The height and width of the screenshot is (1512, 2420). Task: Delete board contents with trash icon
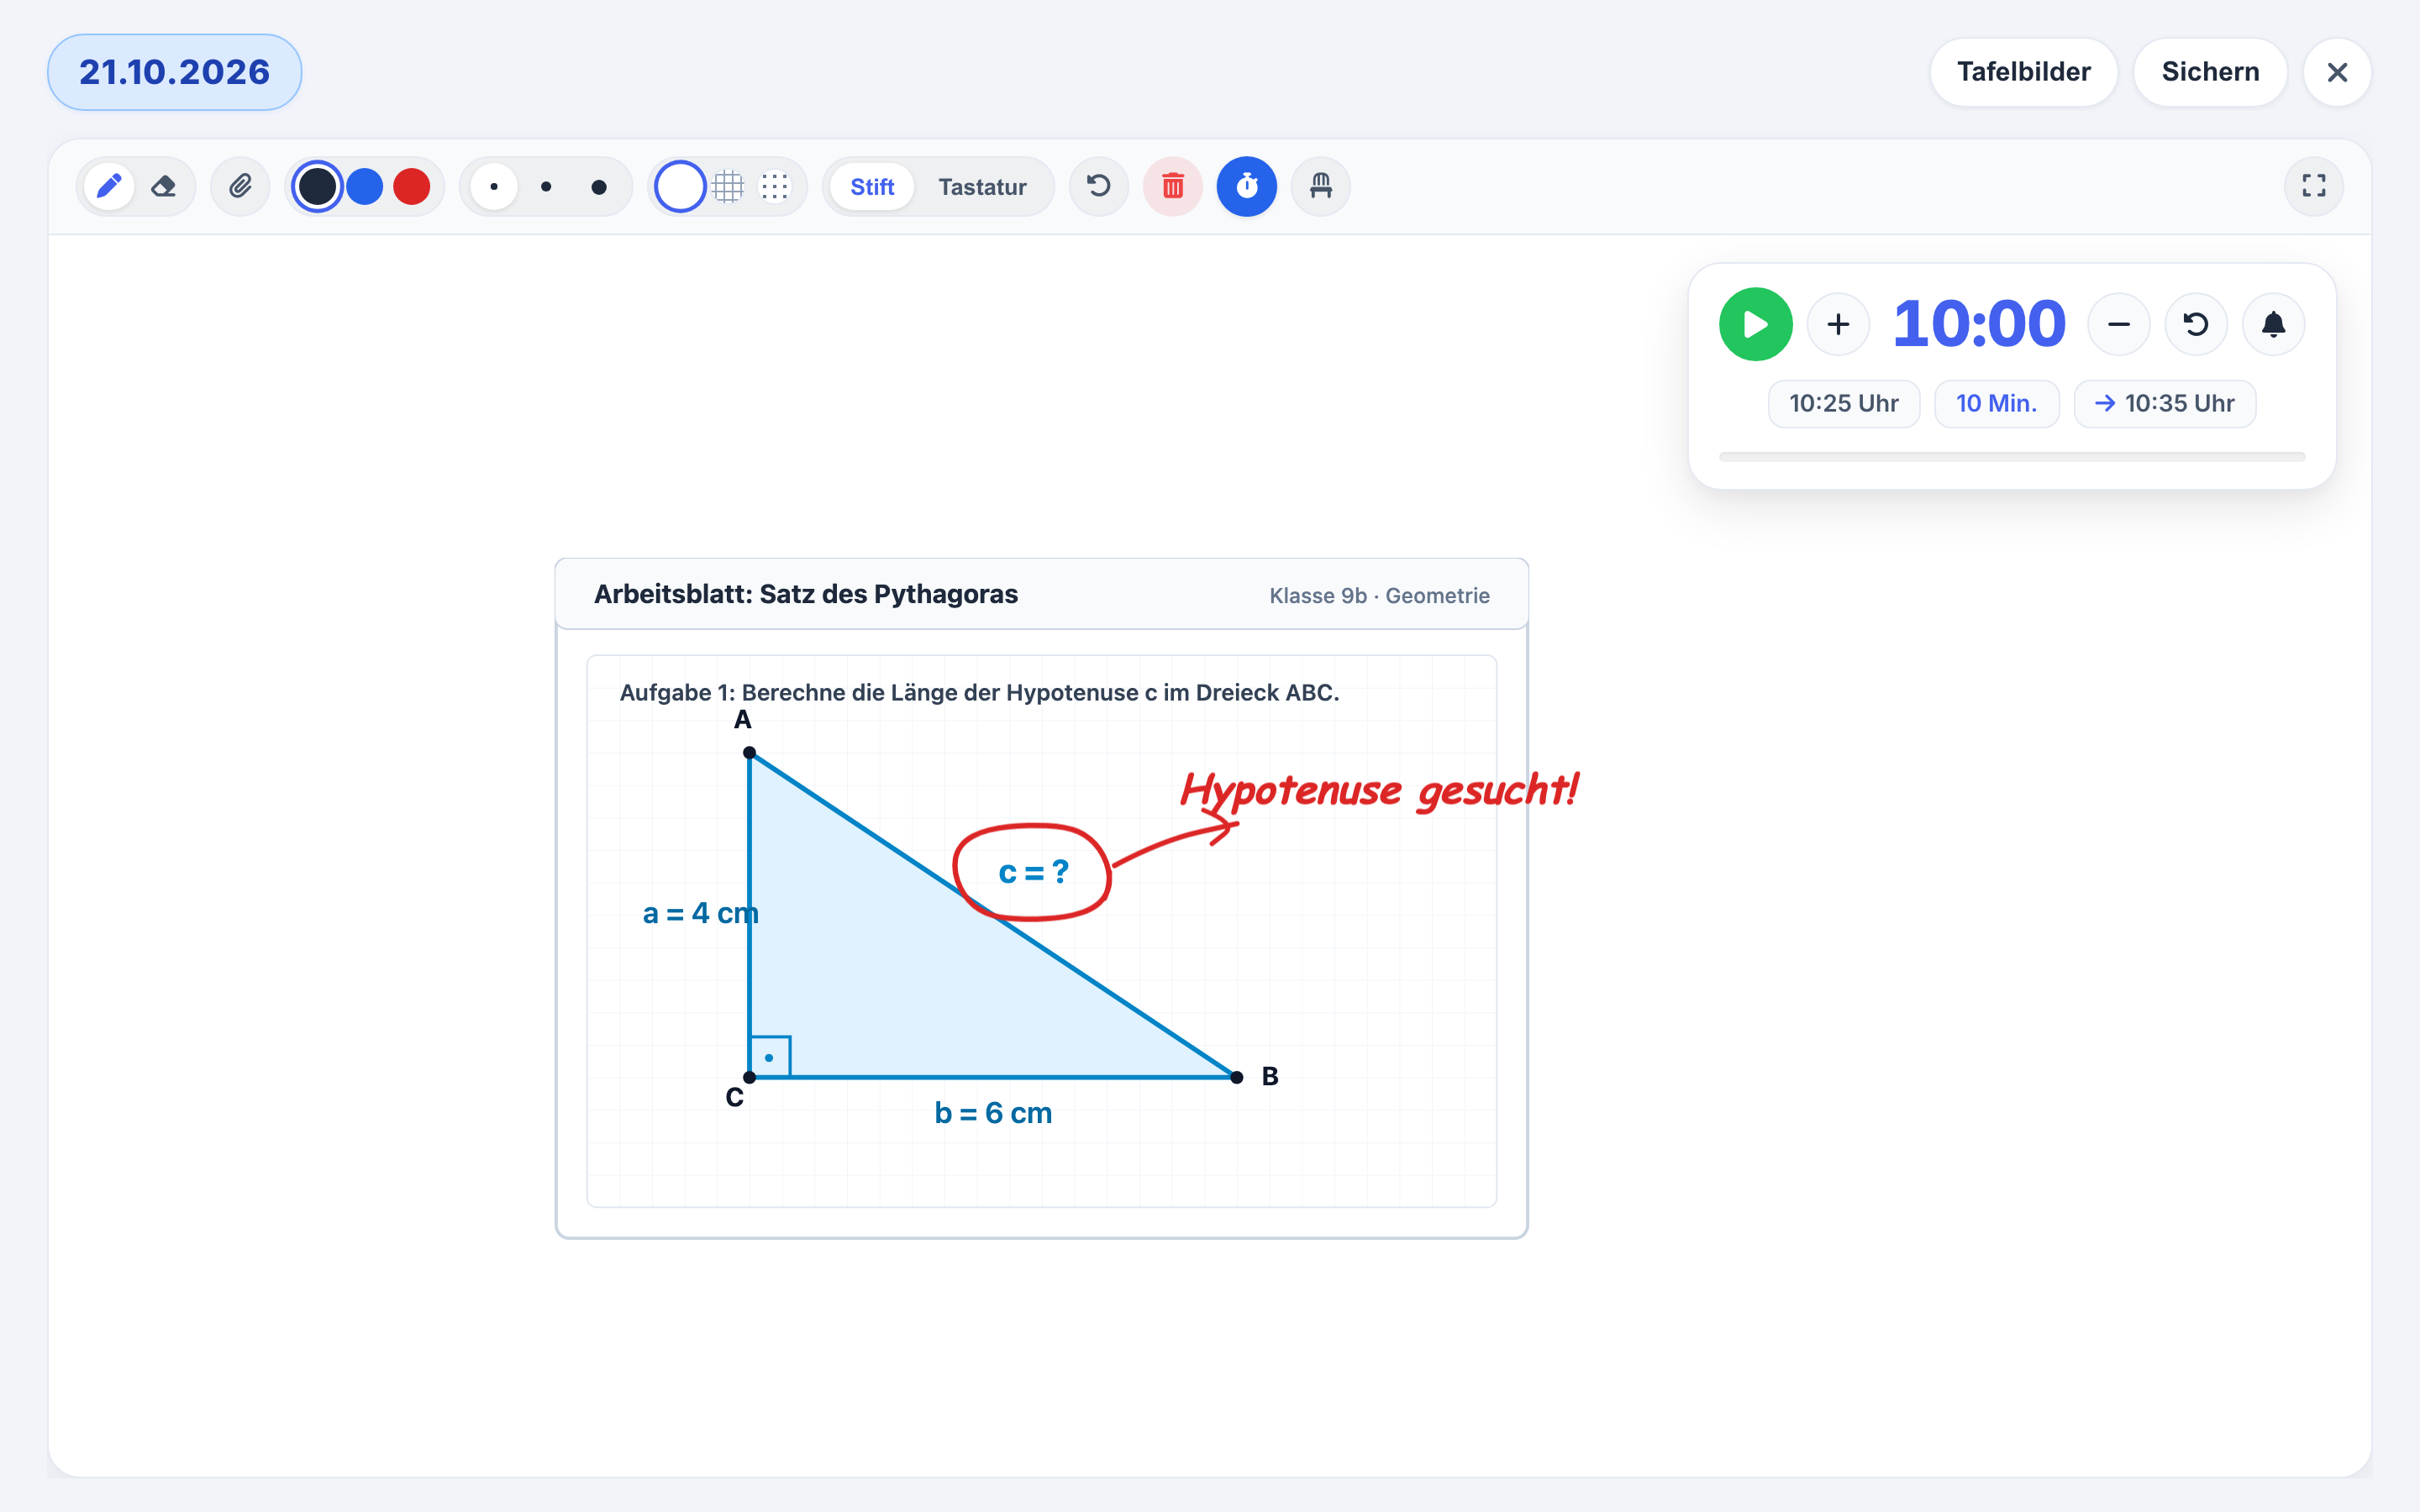click(1173, 186)
